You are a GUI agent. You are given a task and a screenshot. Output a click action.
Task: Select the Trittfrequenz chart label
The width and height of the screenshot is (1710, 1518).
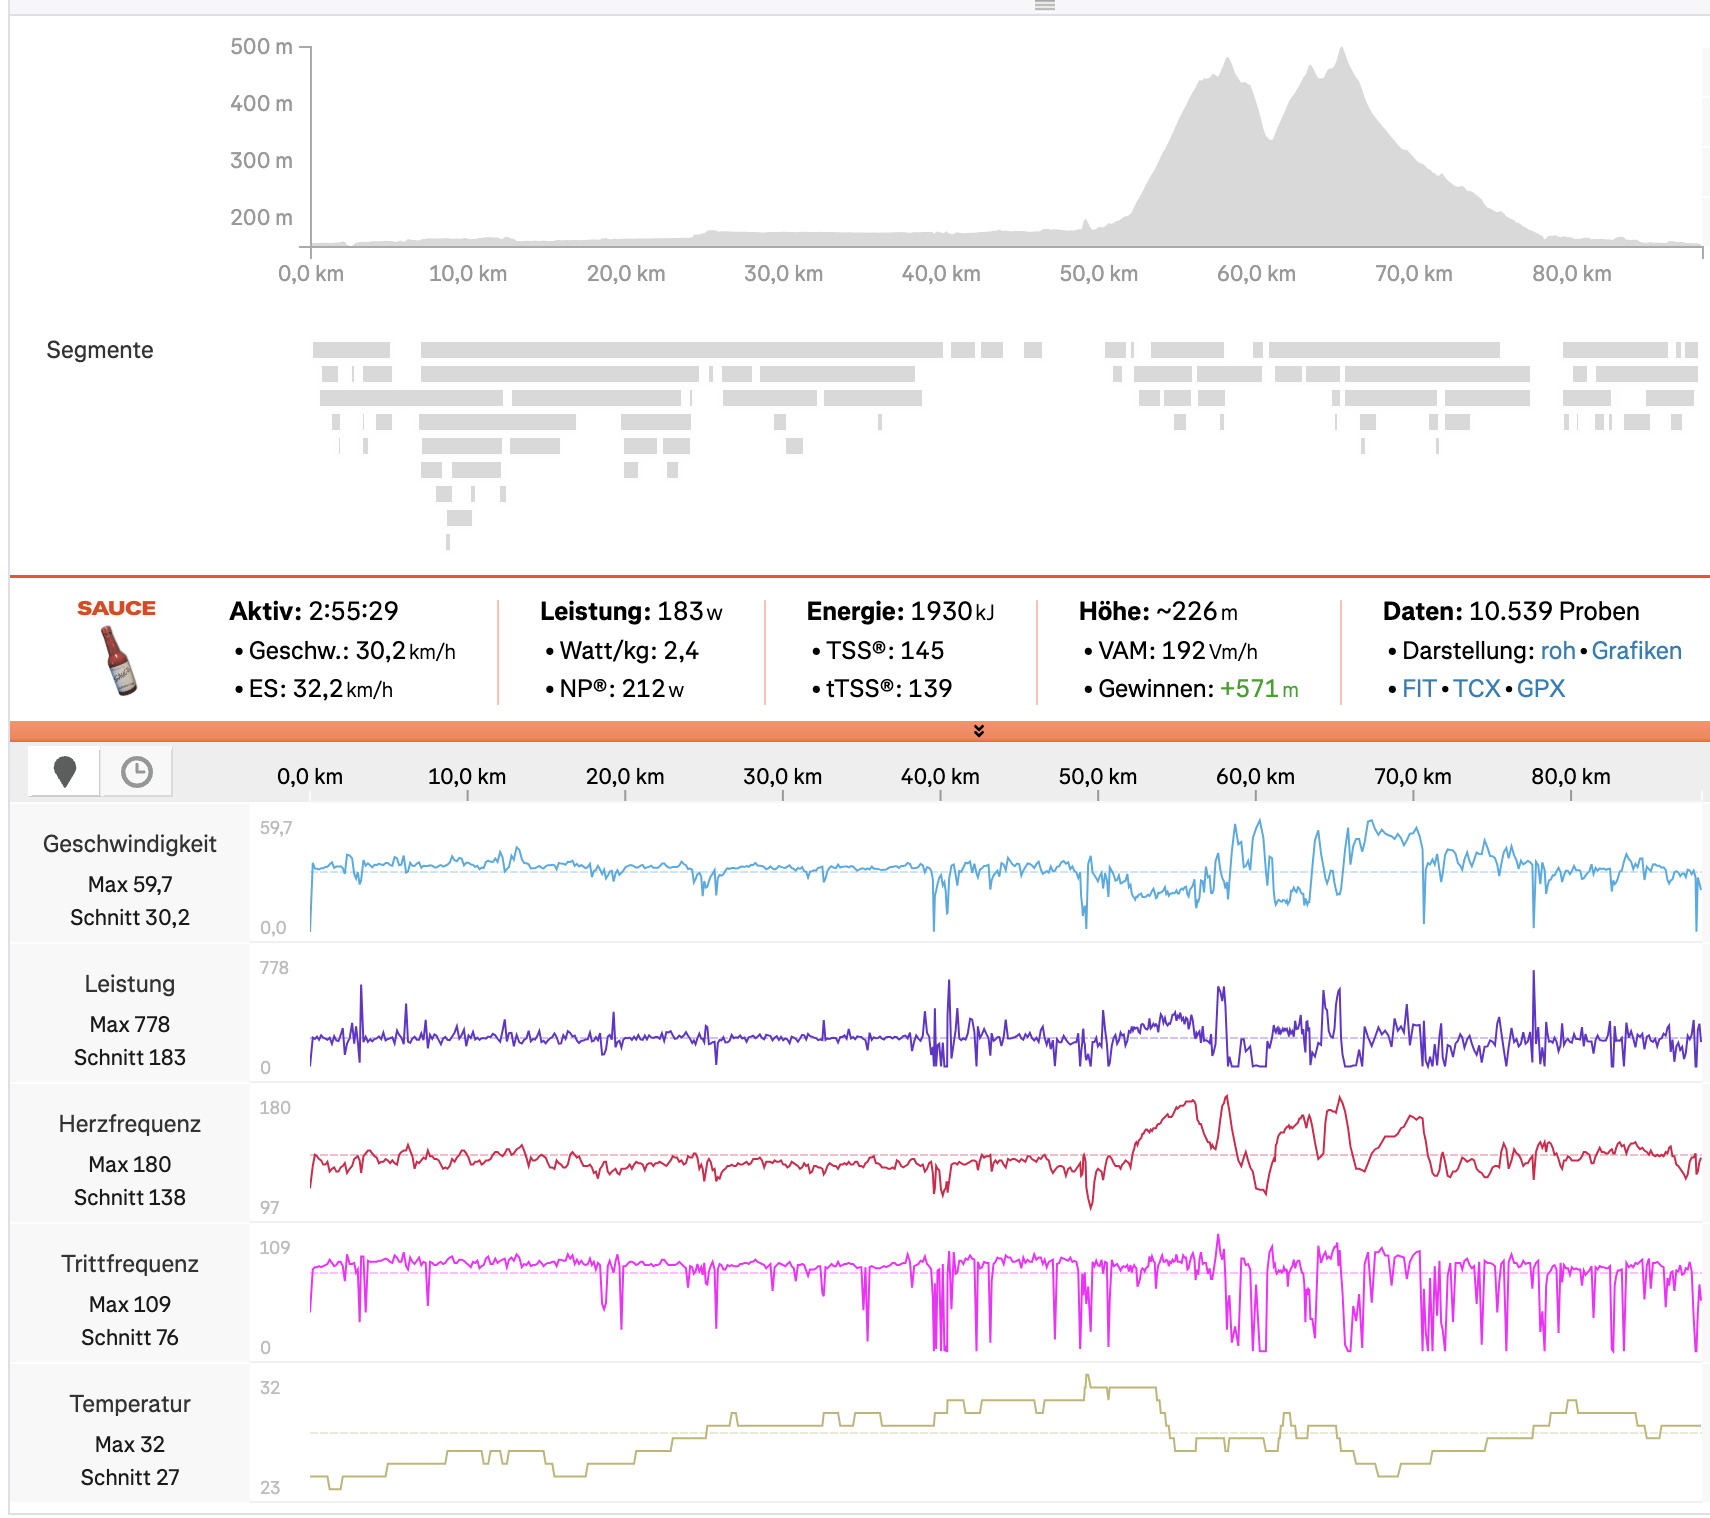pos(130,1264)
